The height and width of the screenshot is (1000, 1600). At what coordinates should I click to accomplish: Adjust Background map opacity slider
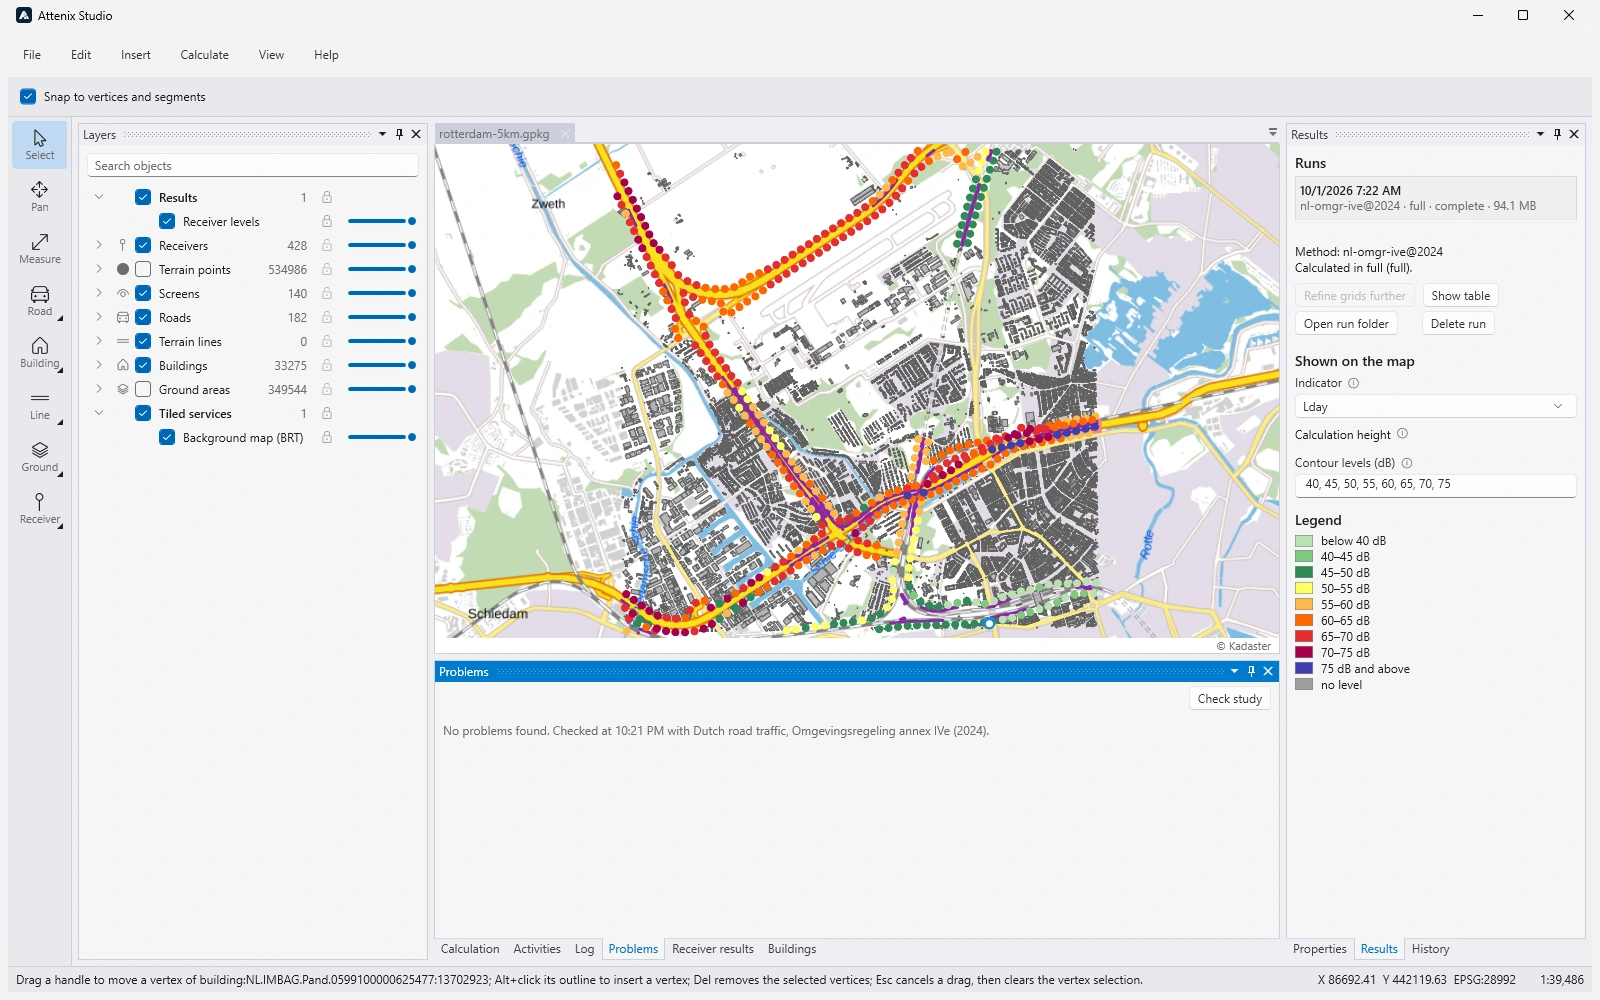coord(381,437)
